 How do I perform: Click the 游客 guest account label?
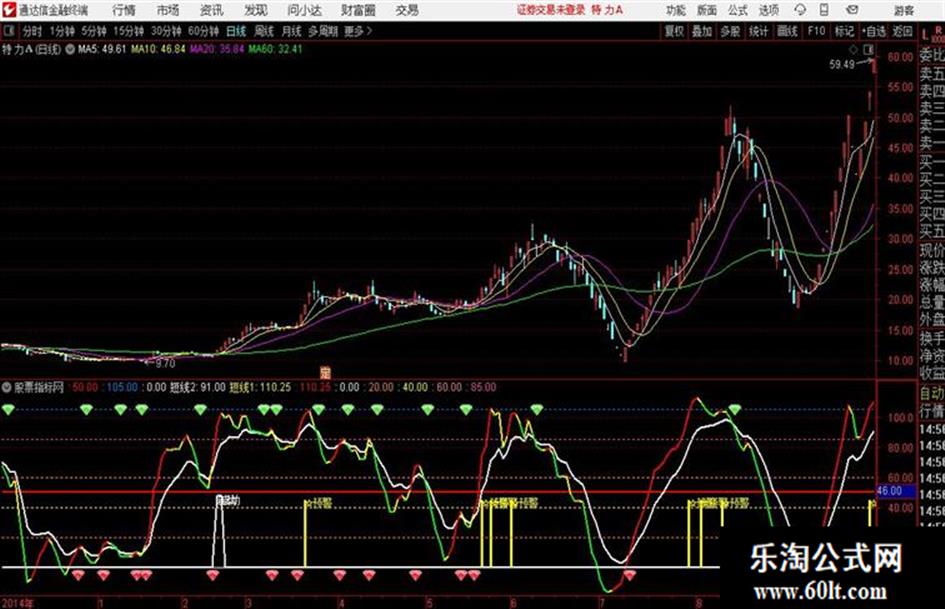coord(903,10)
